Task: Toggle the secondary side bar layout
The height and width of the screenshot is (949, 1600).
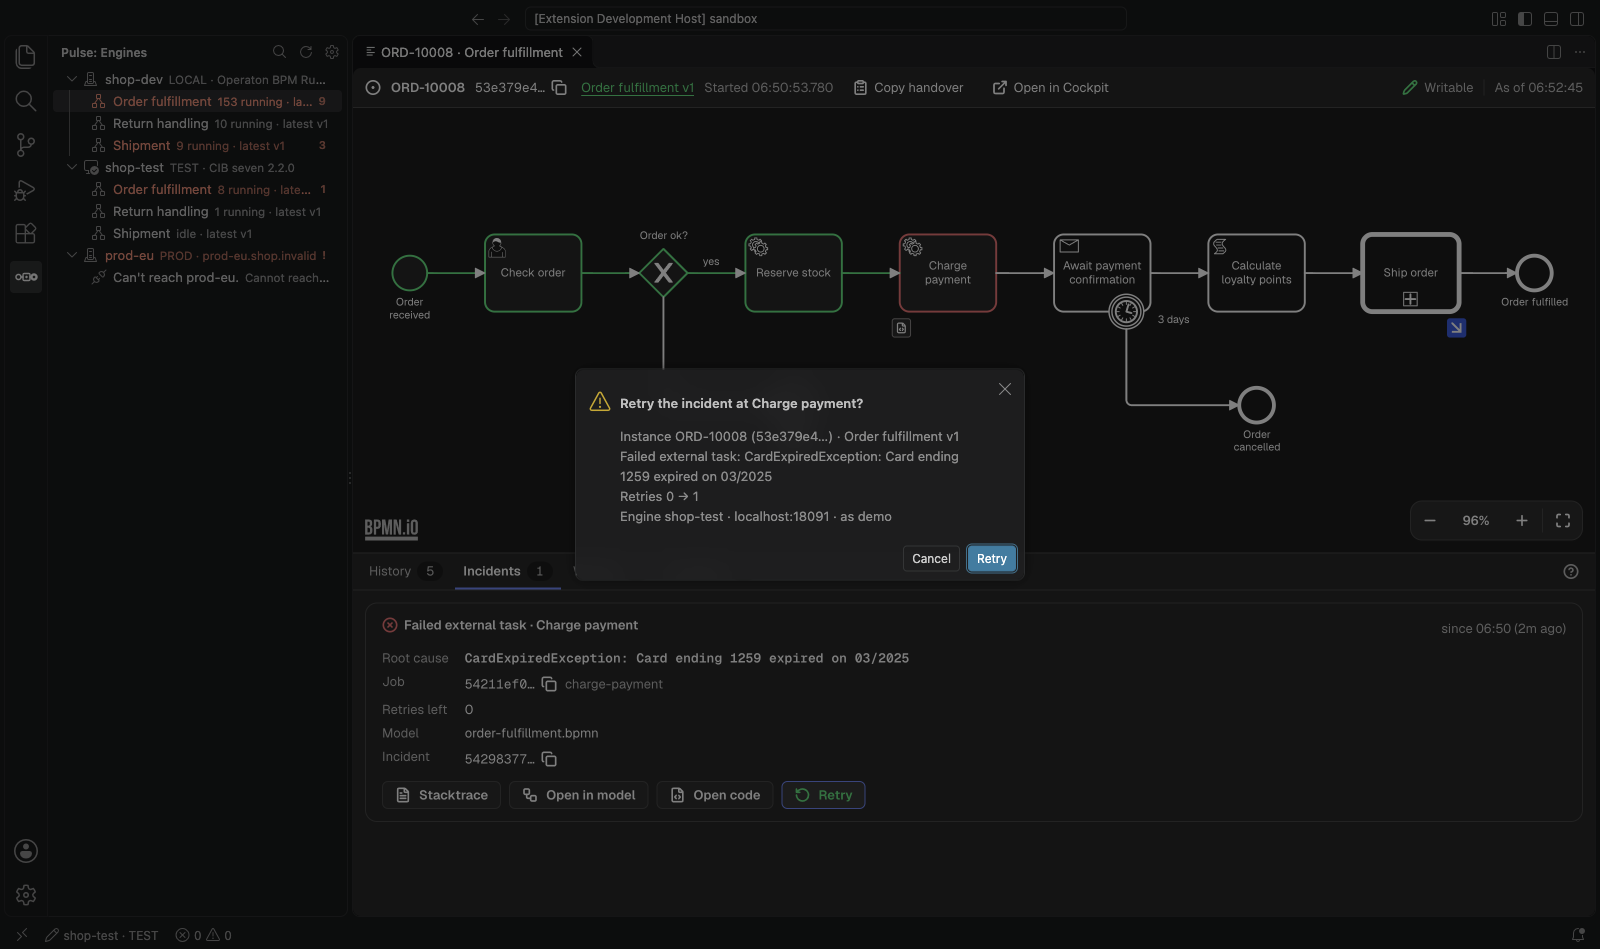Action: point(1577,19)
